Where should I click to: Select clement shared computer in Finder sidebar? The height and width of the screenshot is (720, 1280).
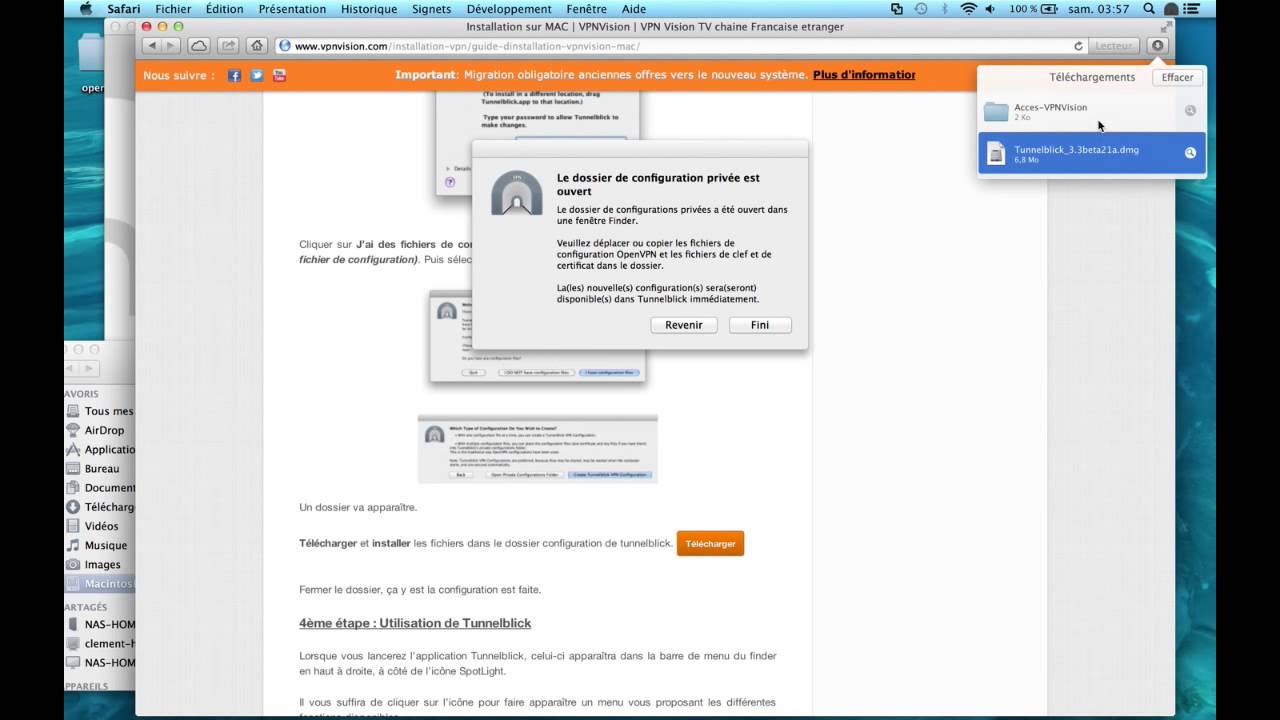click(100, 643)
